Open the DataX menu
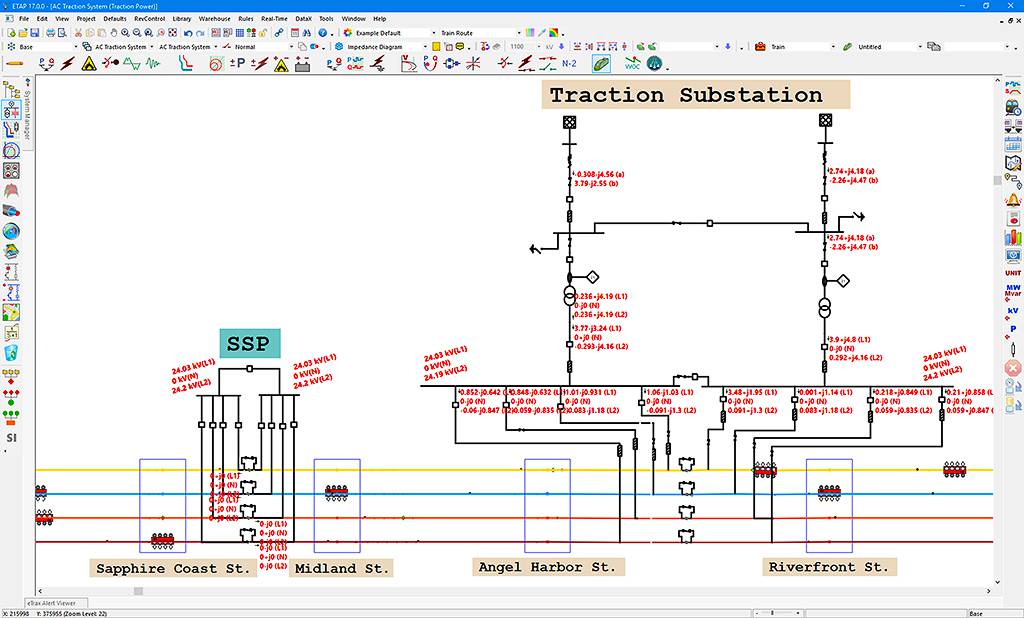The height and width of the screenshot is (618, 1024). 303,18
